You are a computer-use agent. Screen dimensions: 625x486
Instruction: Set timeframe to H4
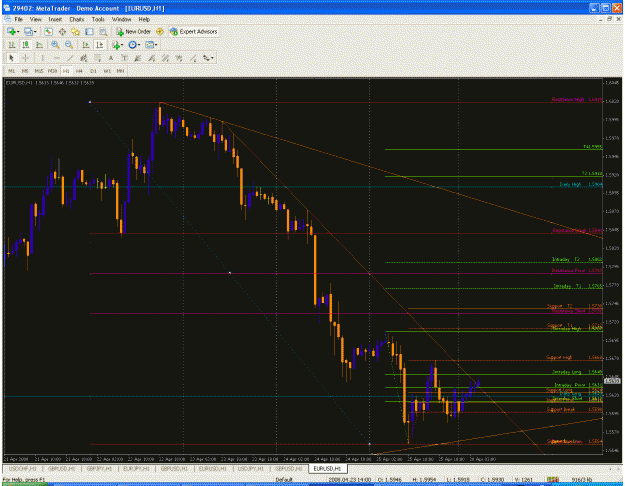click(x=79, y=71)
